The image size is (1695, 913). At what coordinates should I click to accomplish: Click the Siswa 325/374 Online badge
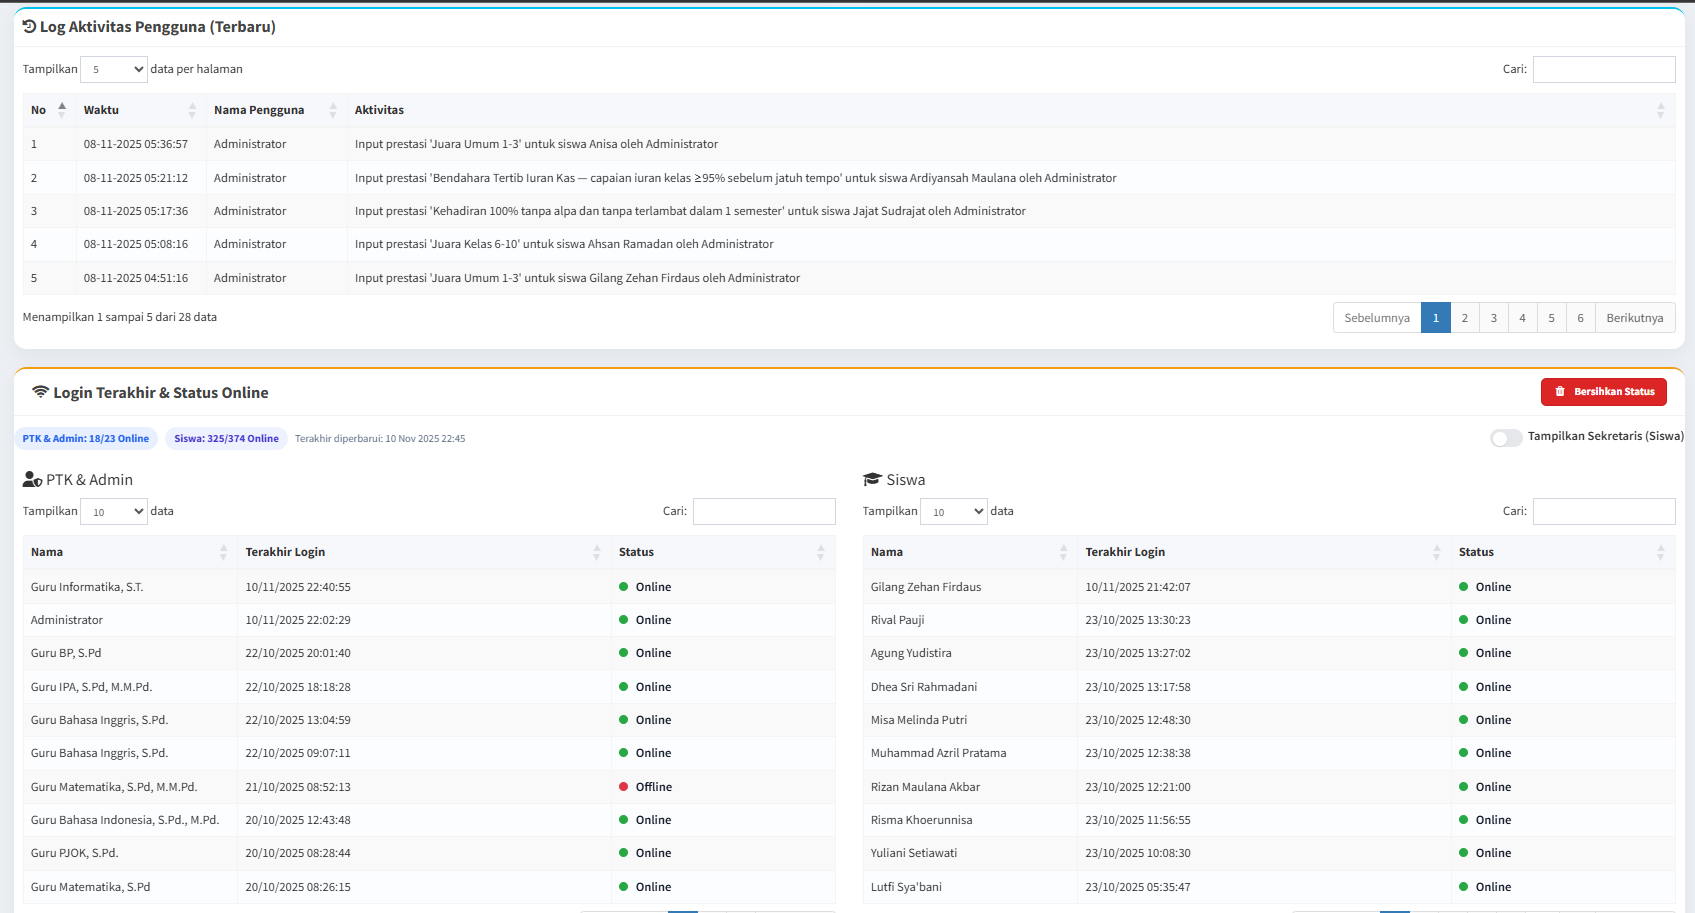coord(226,439)
